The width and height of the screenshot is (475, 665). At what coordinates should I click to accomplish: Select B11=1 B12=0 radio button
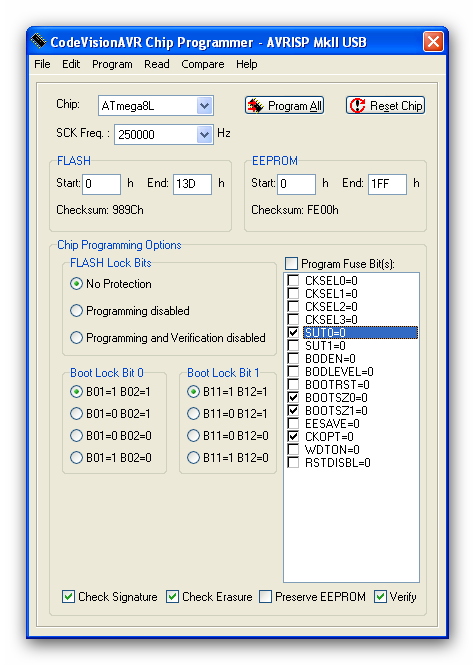click(193, 458)
